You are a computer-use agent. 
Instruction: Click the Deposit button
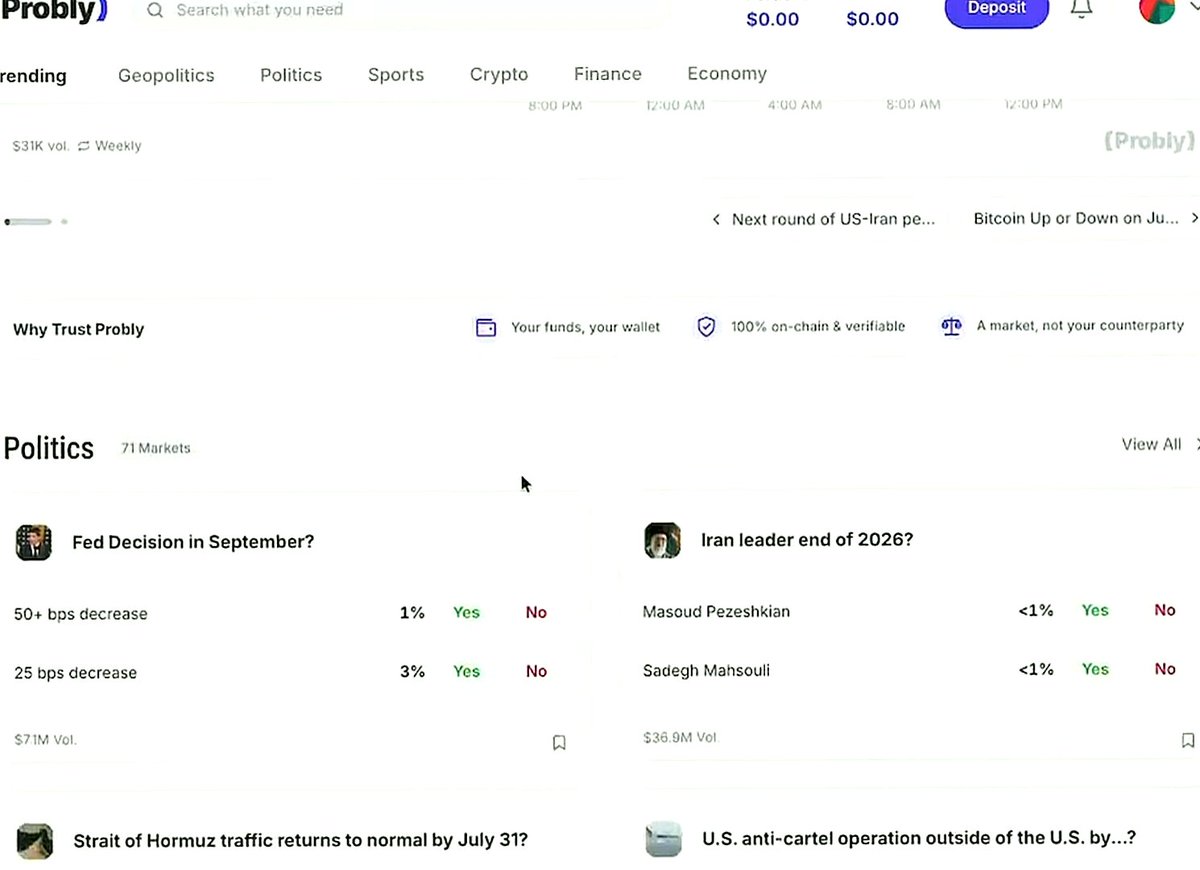coord(997,10)
